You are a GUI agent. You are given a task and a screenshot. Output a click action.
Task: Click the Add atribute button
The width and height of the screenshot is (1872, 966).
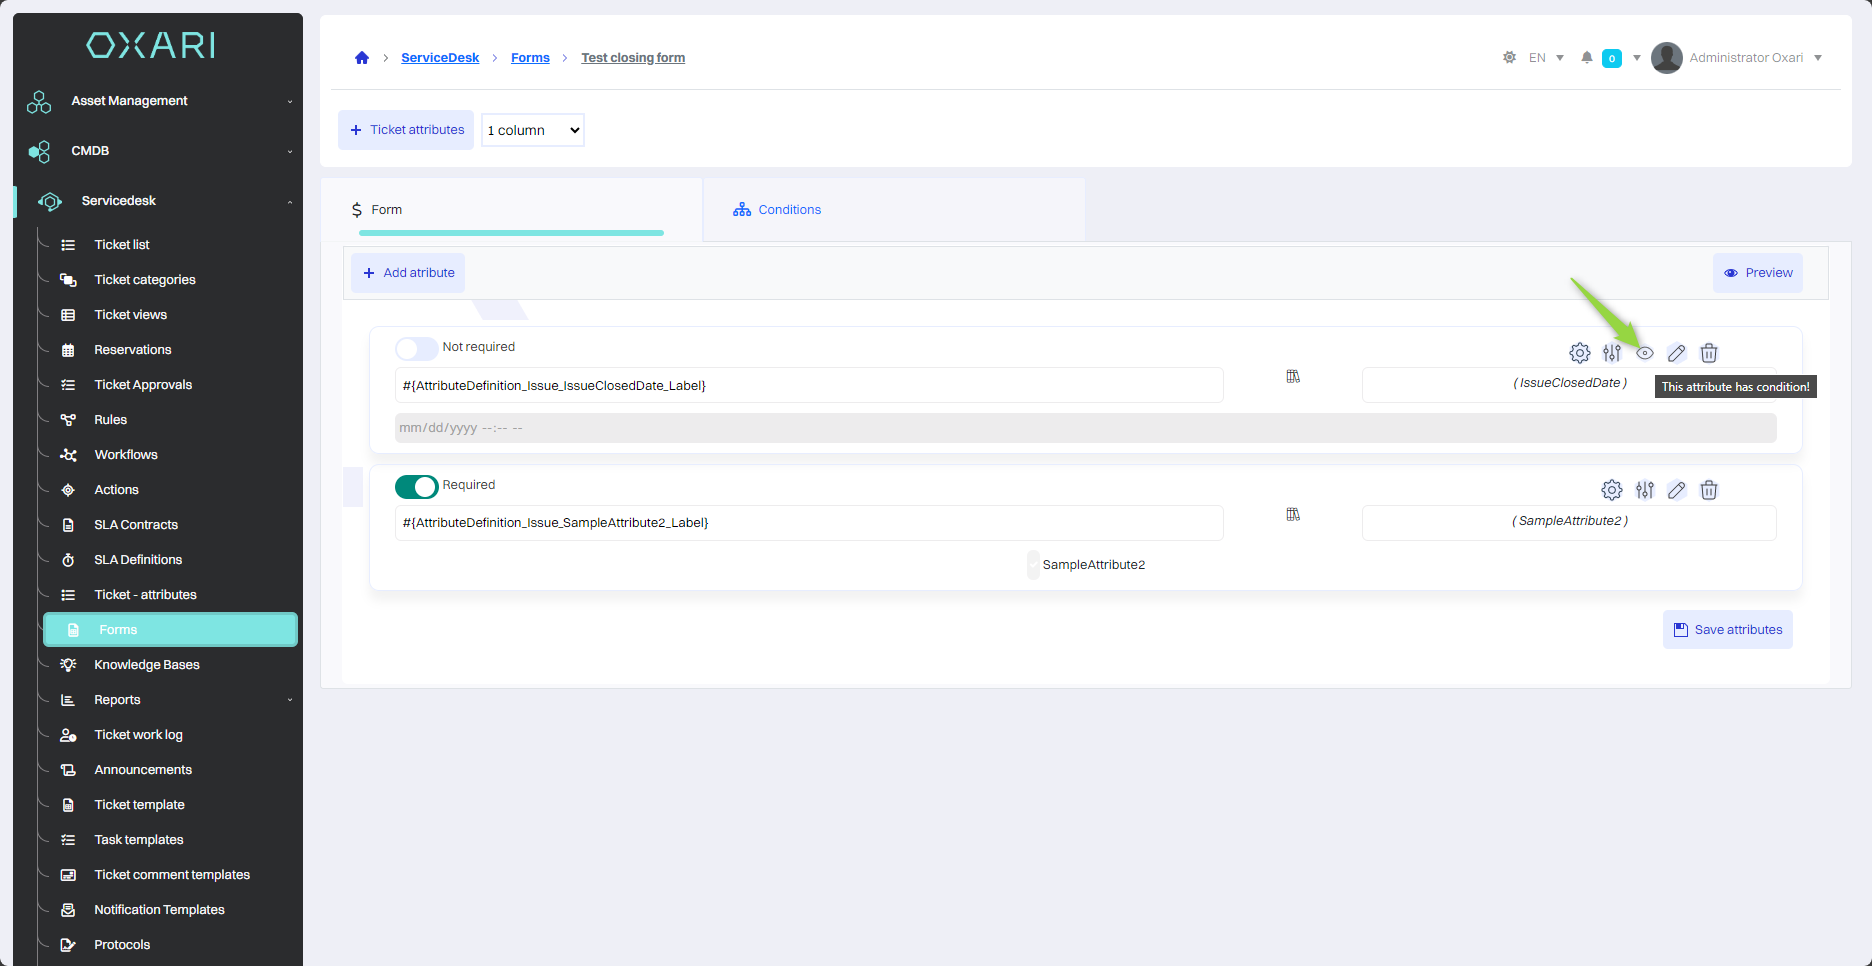(408, 273)
